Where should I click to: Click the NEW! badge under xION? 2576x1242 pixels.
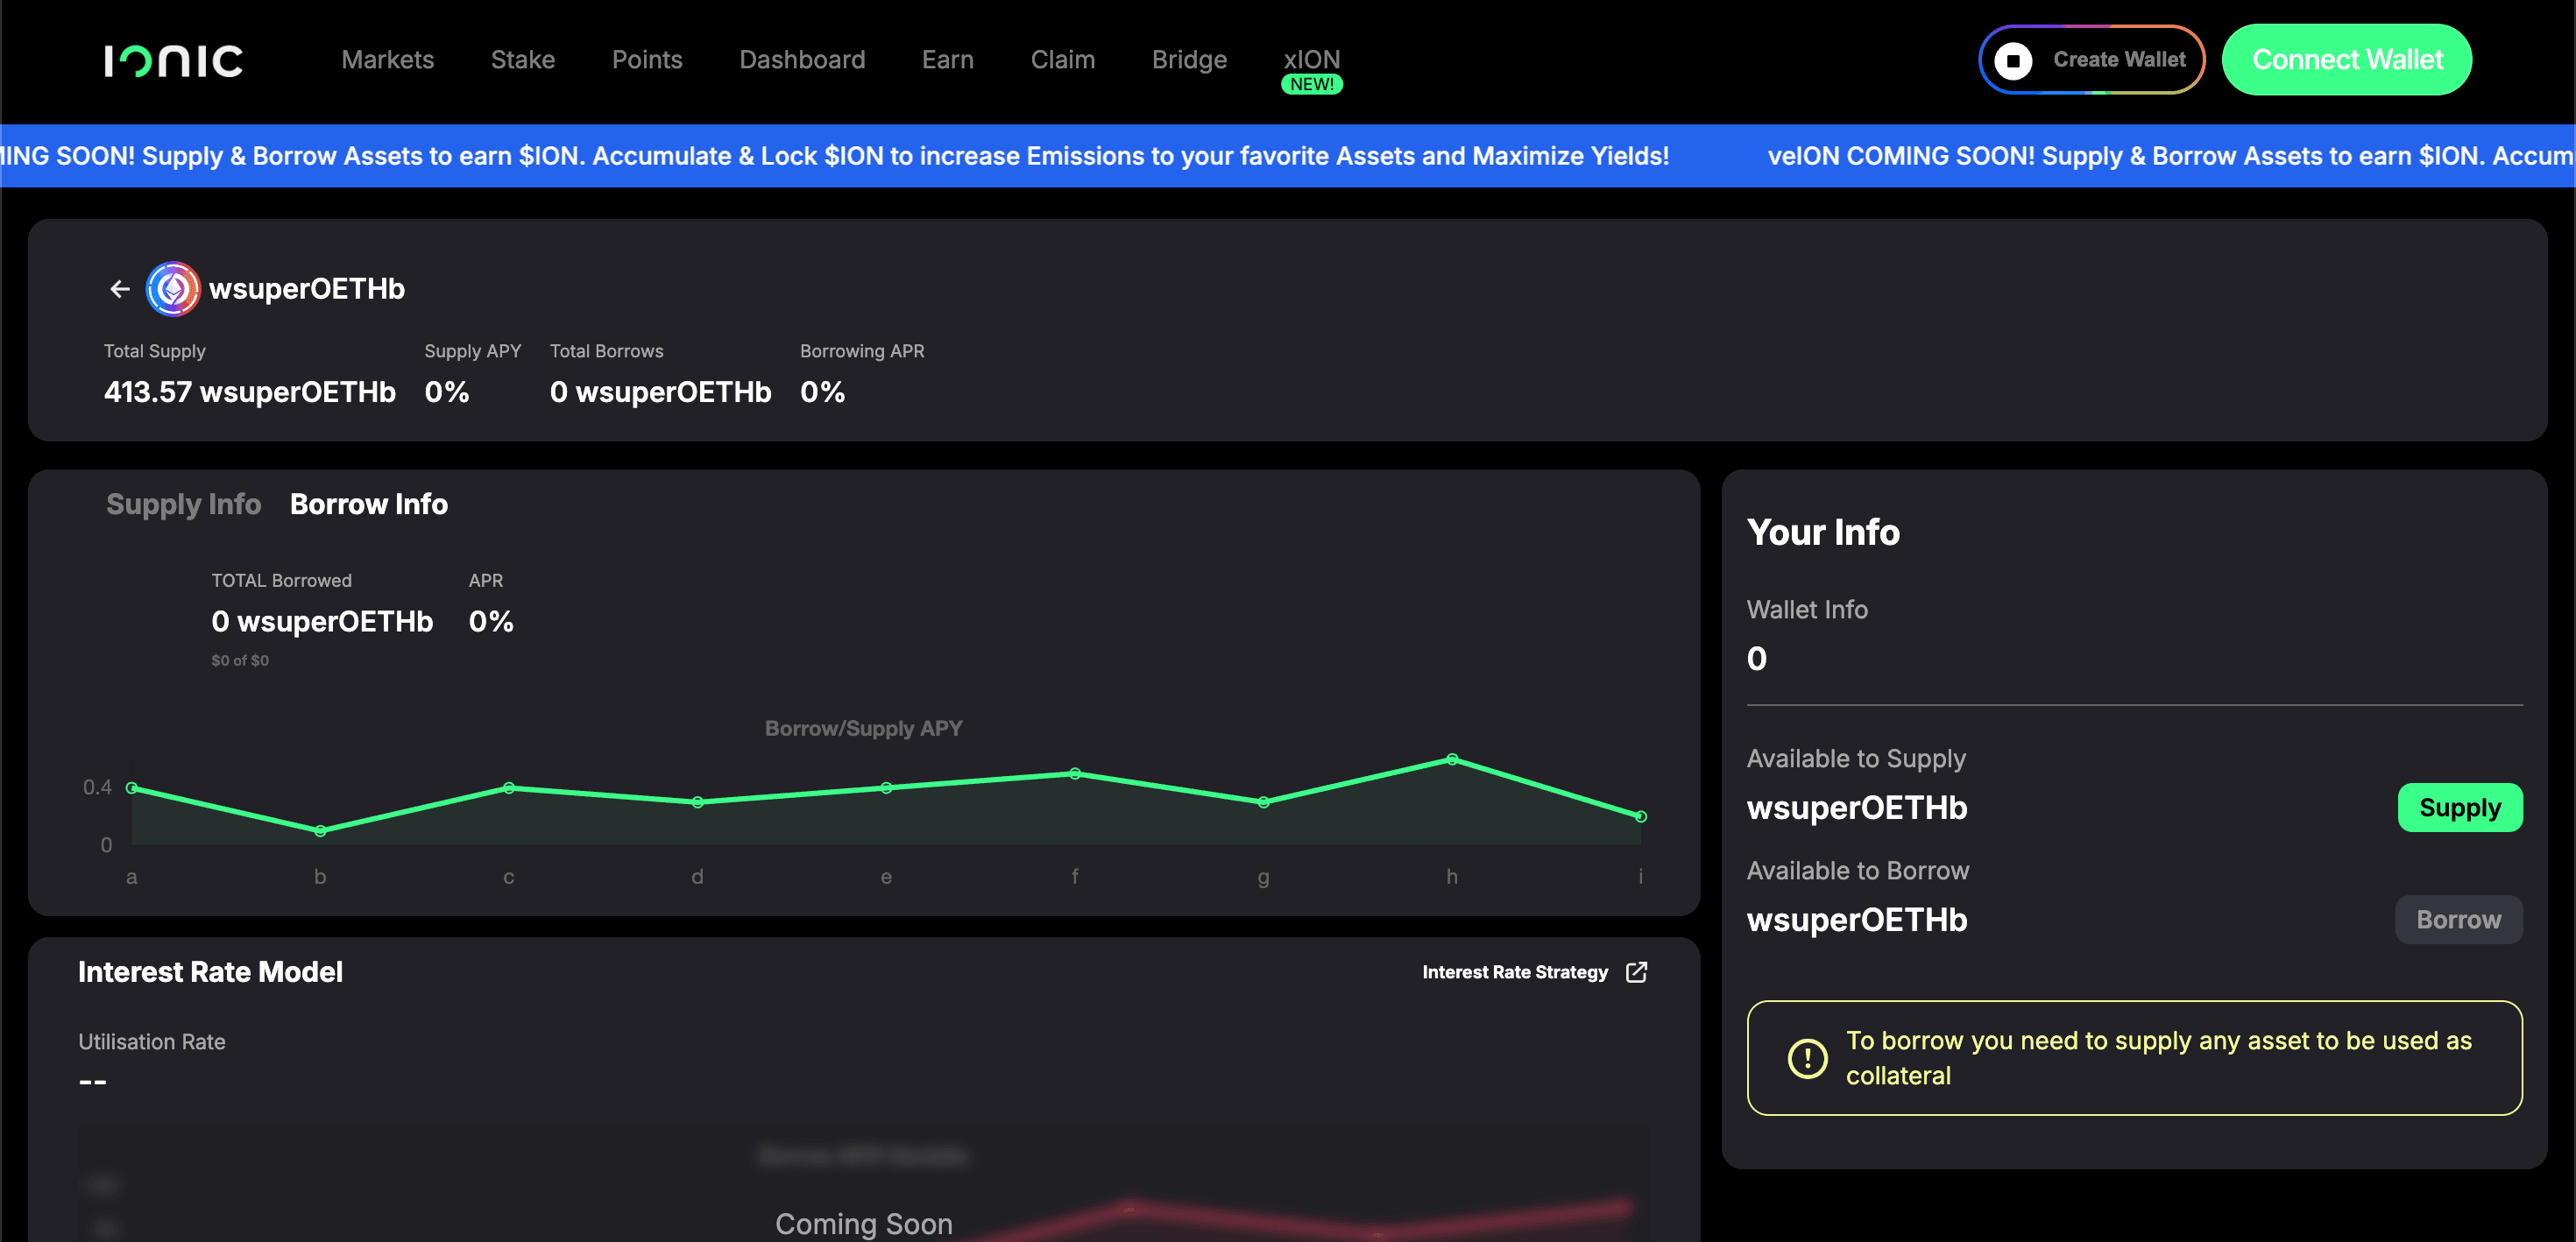(1311, 85)
